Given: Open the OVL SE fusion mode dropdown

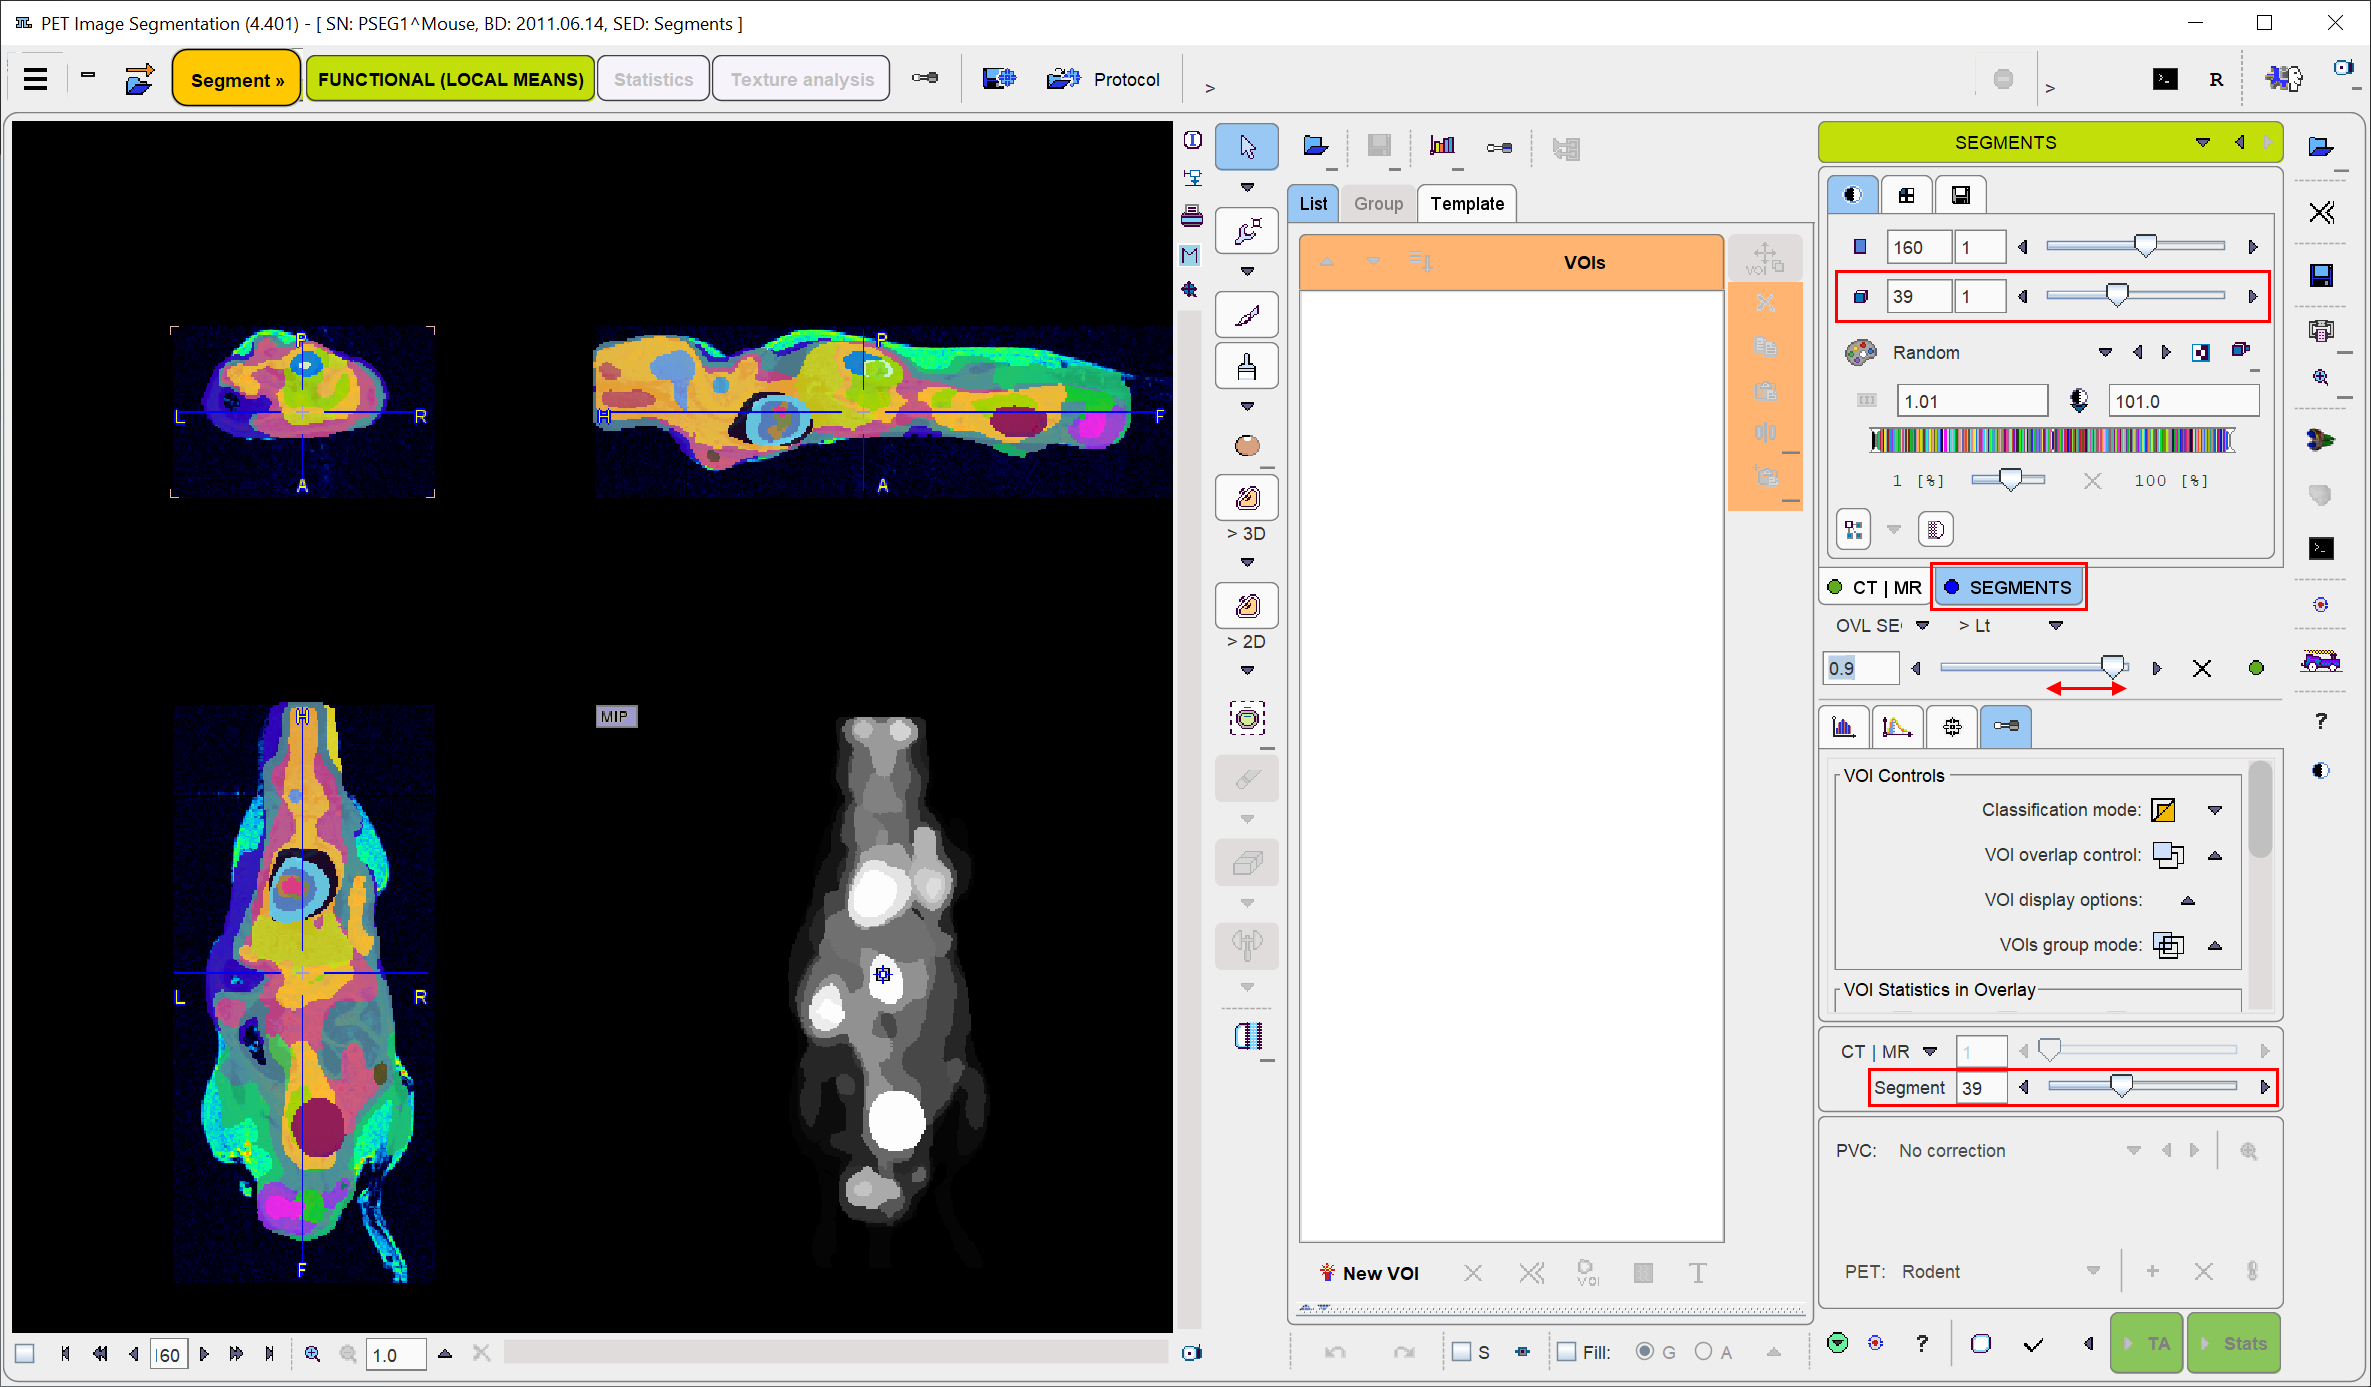Looking at the screenshot, I should click(1922, 625).
